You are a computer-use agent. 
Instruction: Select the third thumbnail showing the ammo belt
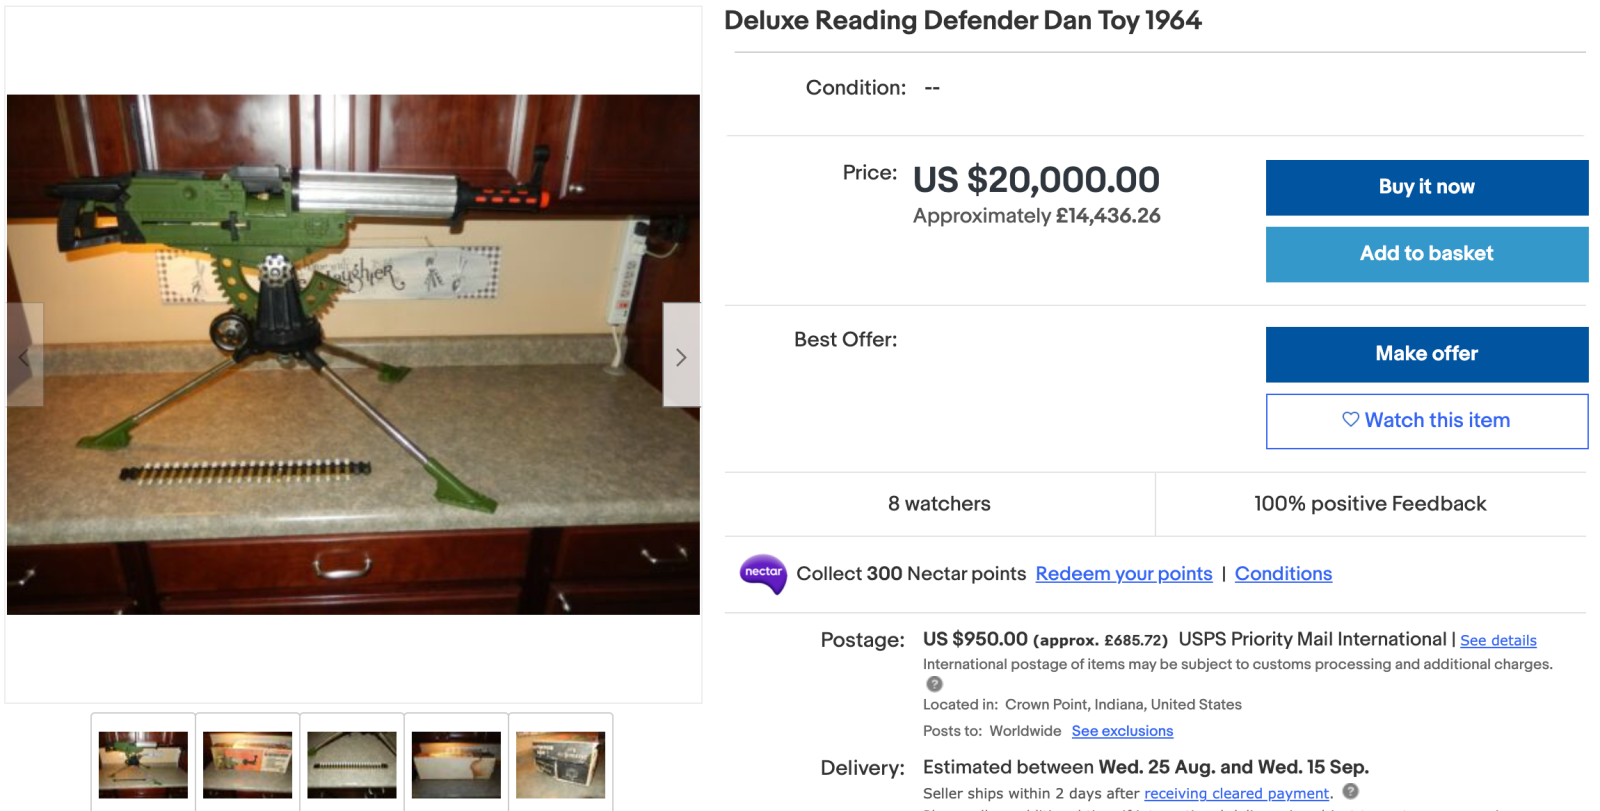[x=352, y=764]
